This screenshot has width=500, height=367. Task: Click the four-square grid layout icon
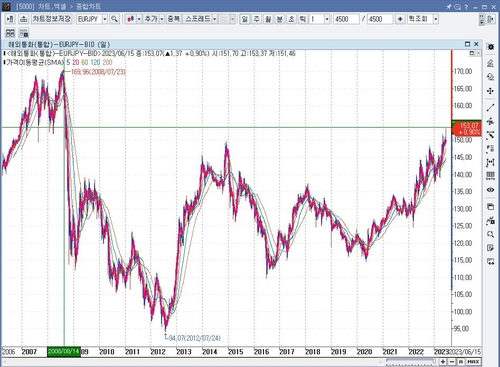10,33
